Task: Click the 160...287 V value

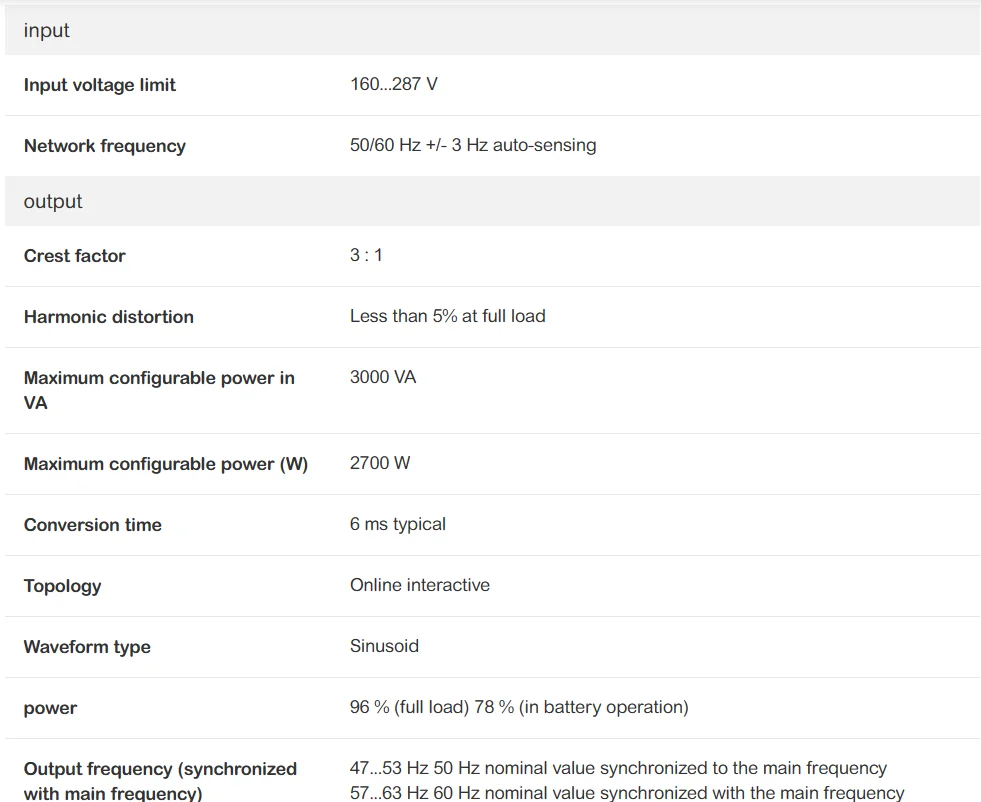Action: (393, 84)
